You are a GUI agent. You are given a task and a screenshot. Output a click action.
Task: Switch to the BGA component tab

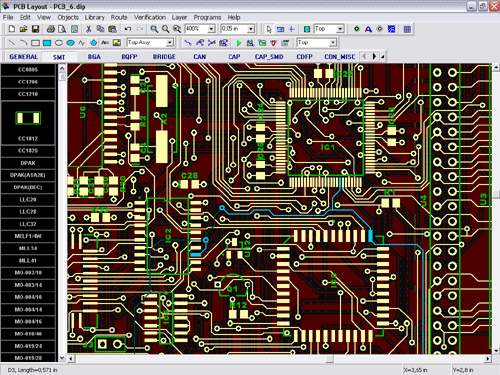(x=94, y=57)
